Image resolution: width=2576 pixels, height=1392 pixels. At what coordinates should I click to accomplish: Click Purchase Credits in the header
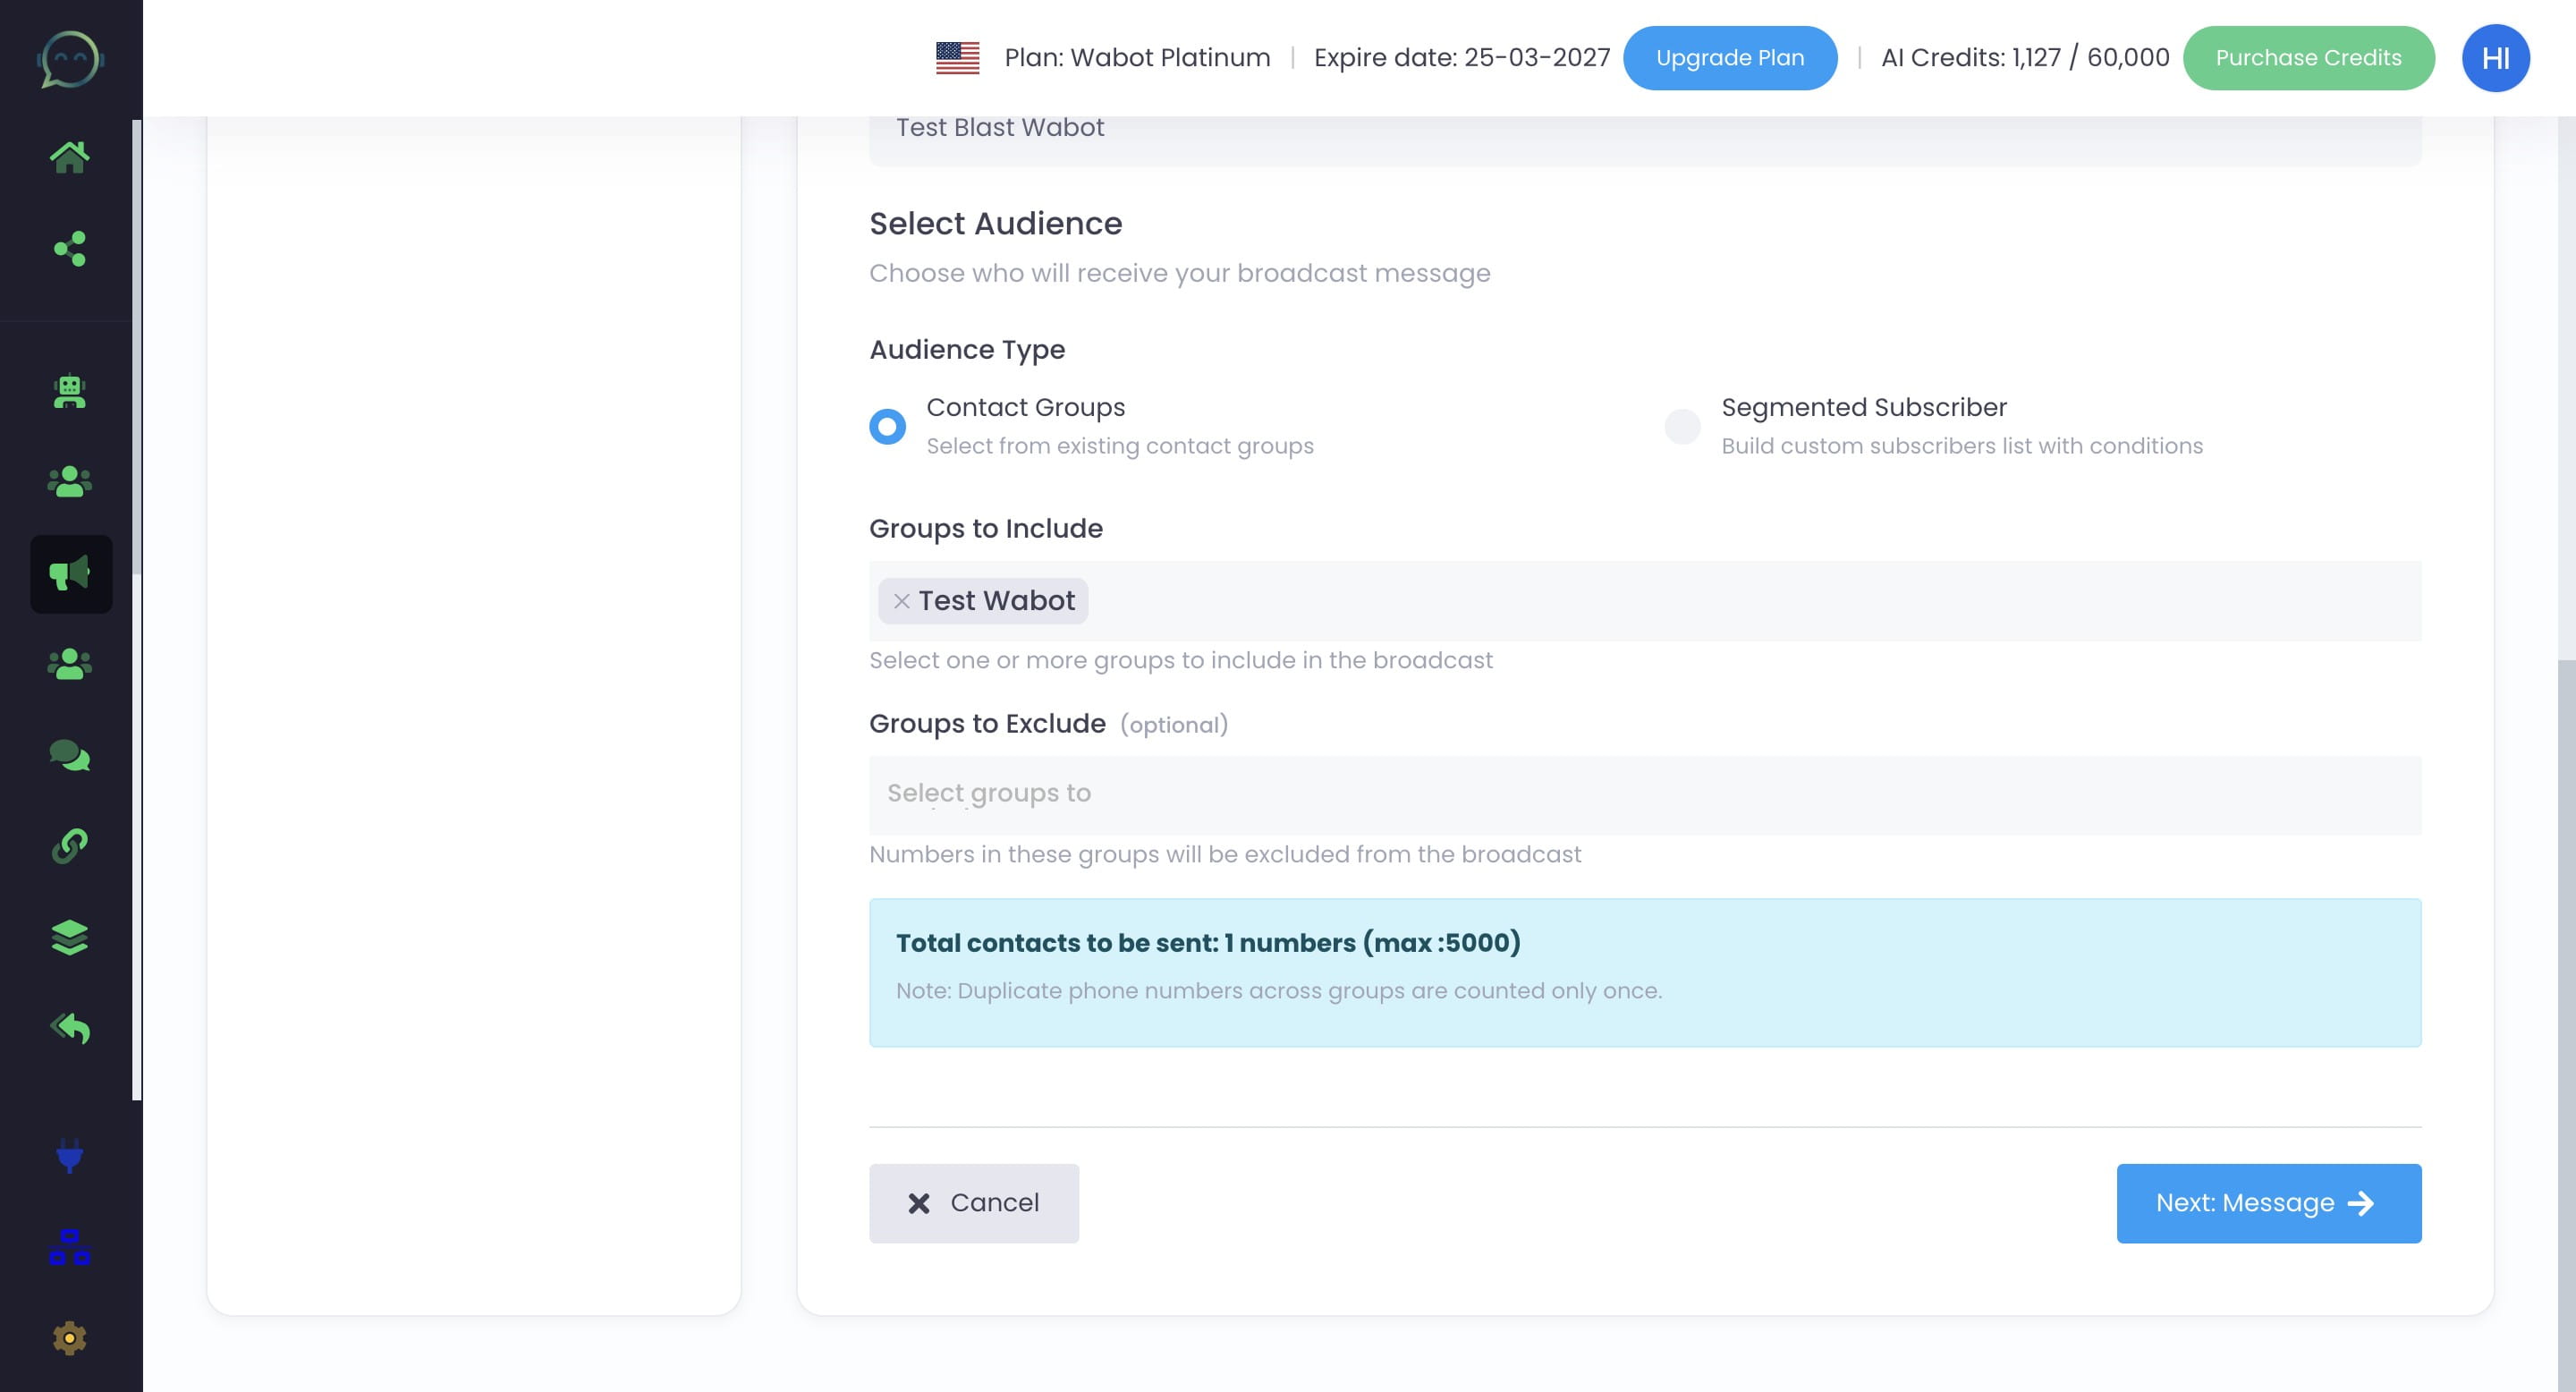(x=2309, y=57)
